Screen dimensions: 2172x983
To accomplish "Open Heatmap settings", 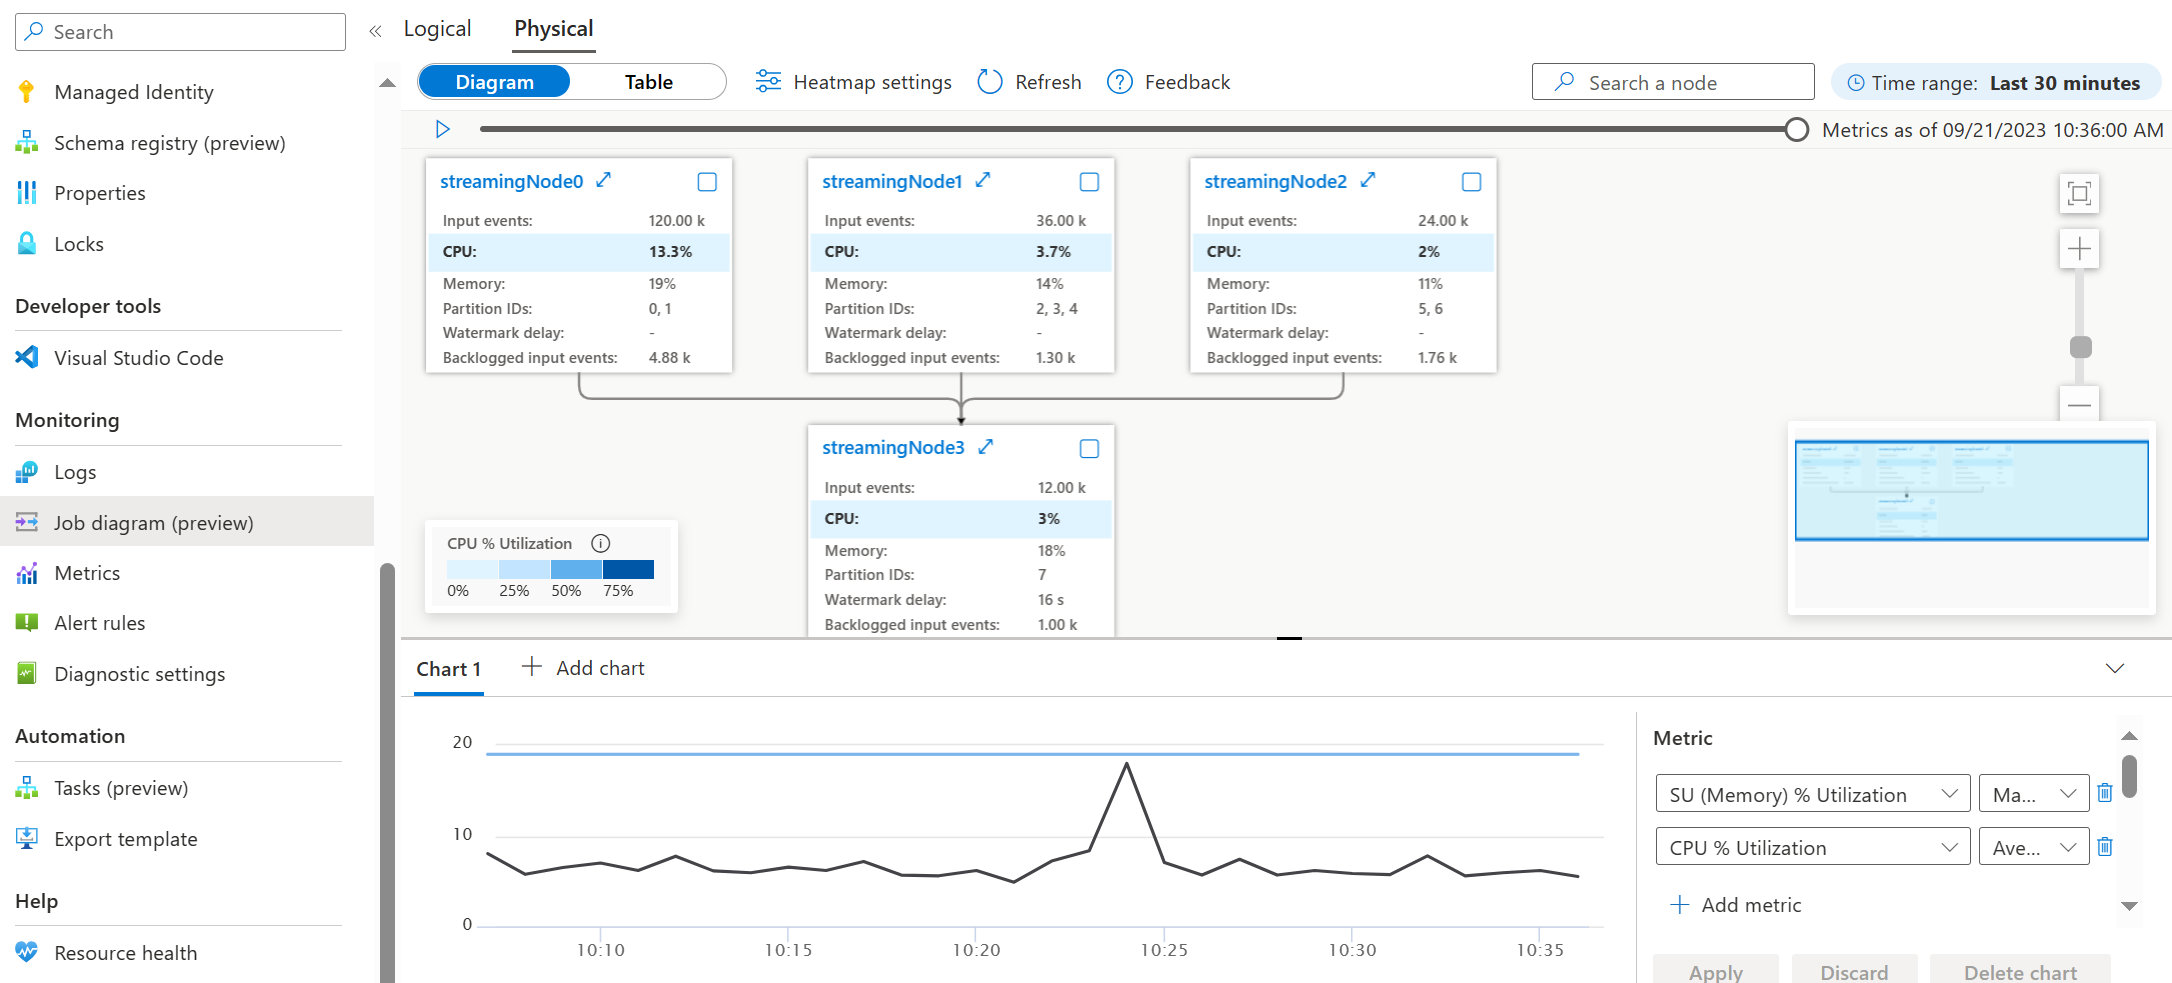I will point(853,82).
